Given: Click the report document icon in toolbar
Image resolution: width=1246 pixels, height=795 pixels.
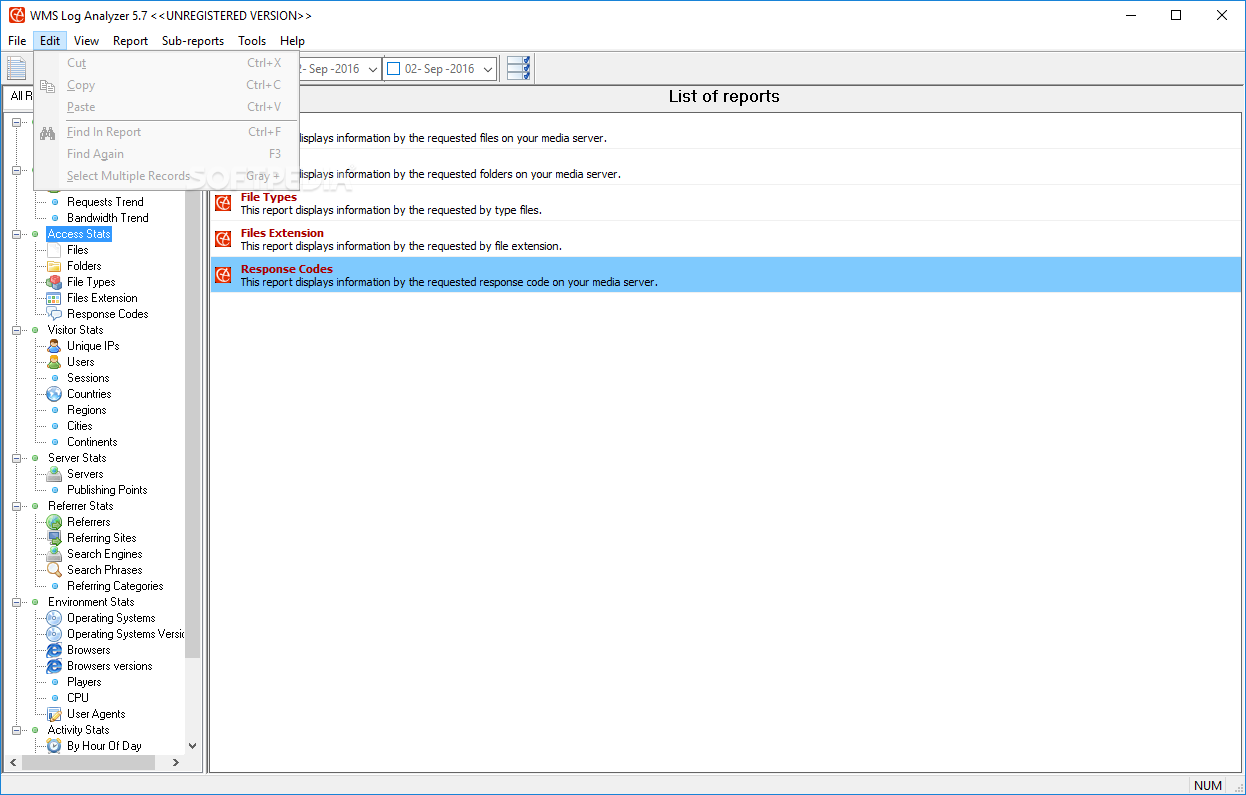Looking at the screenshot, I should [x=17, y=68].
